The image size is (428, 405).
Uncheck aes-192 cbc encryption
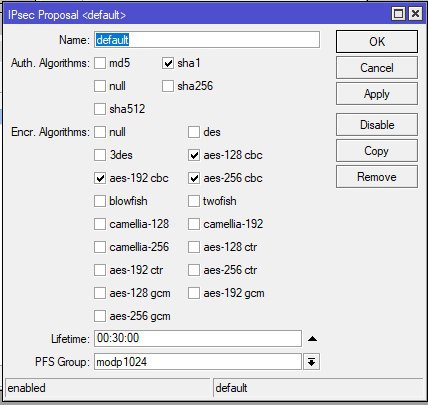(100, 178)
